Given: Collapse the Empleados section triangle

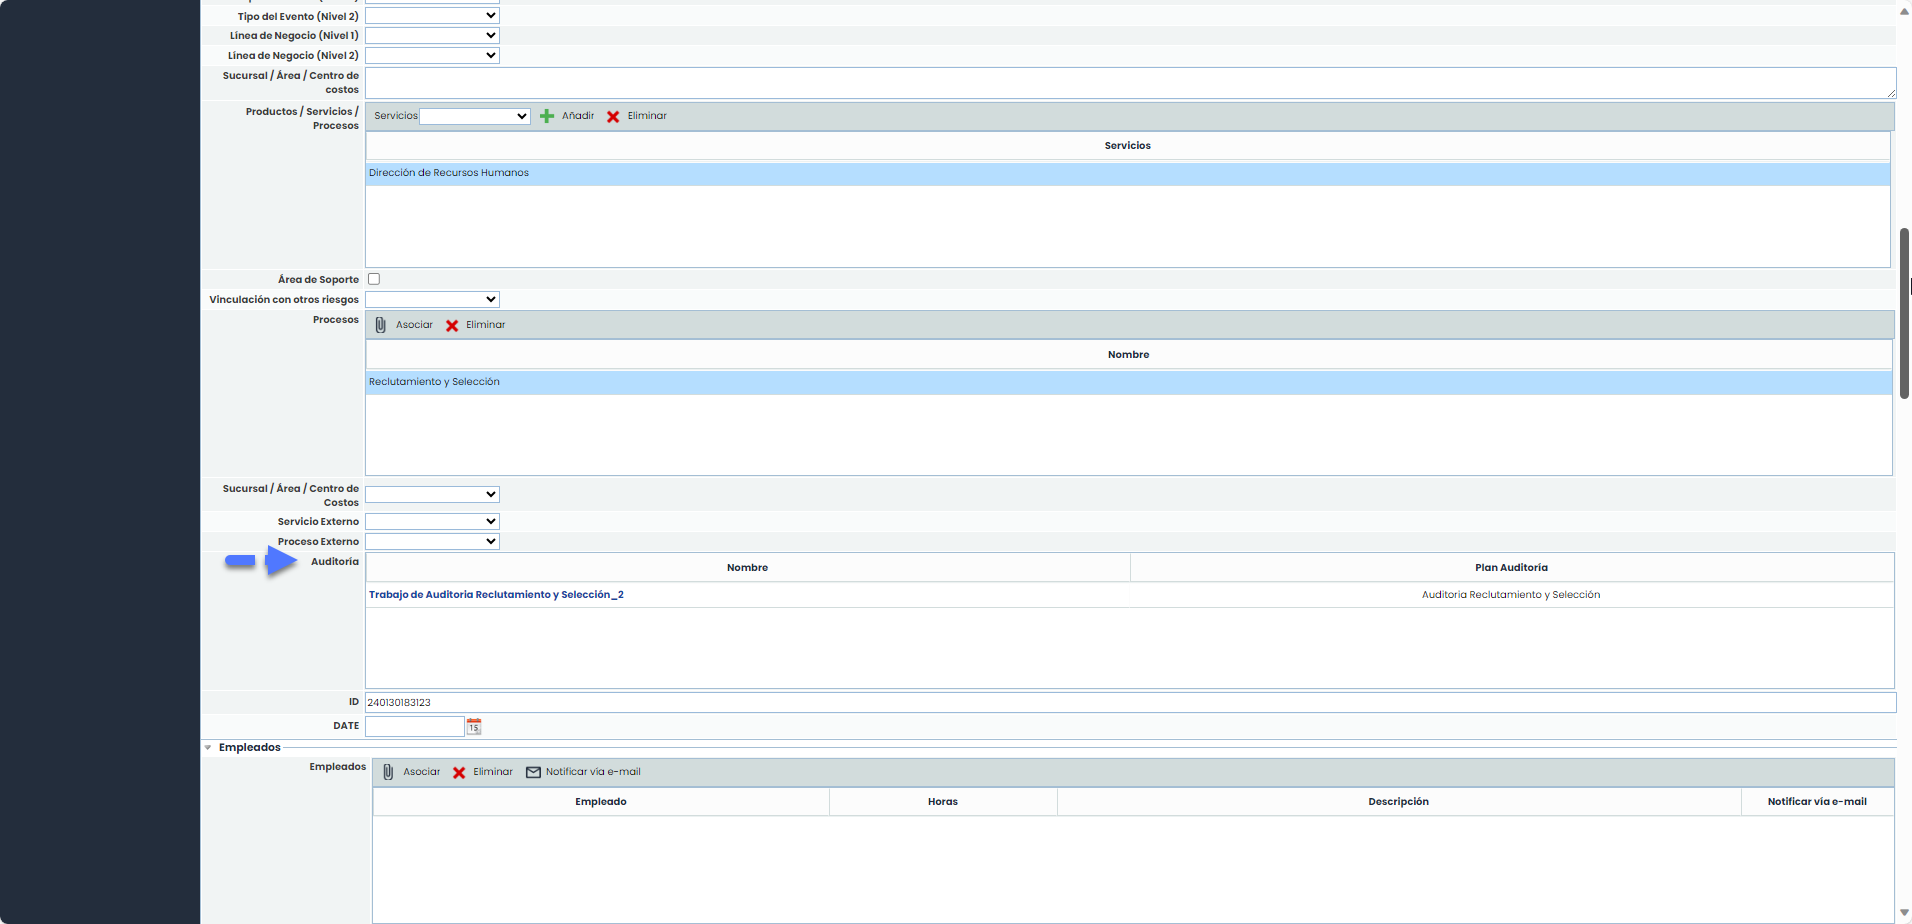Looking at the screenshot, I should 208,748.
